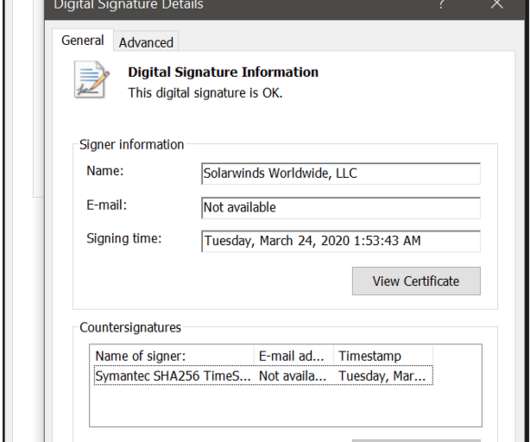Click the Name of signer column header
Viewport: 530px width, 442px height.
tap(172, 356)
